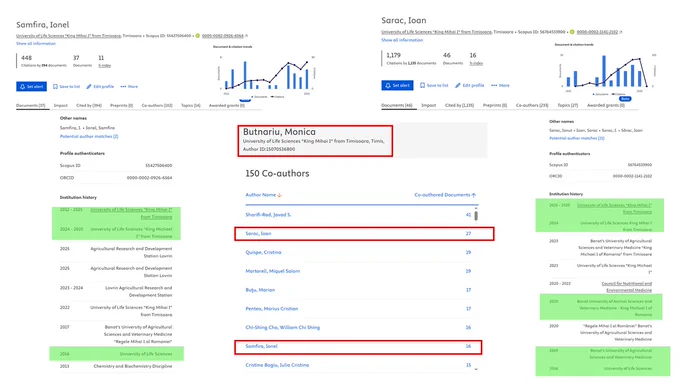Click Save to list bookmark icon on Sarac profile

[422, 85]
